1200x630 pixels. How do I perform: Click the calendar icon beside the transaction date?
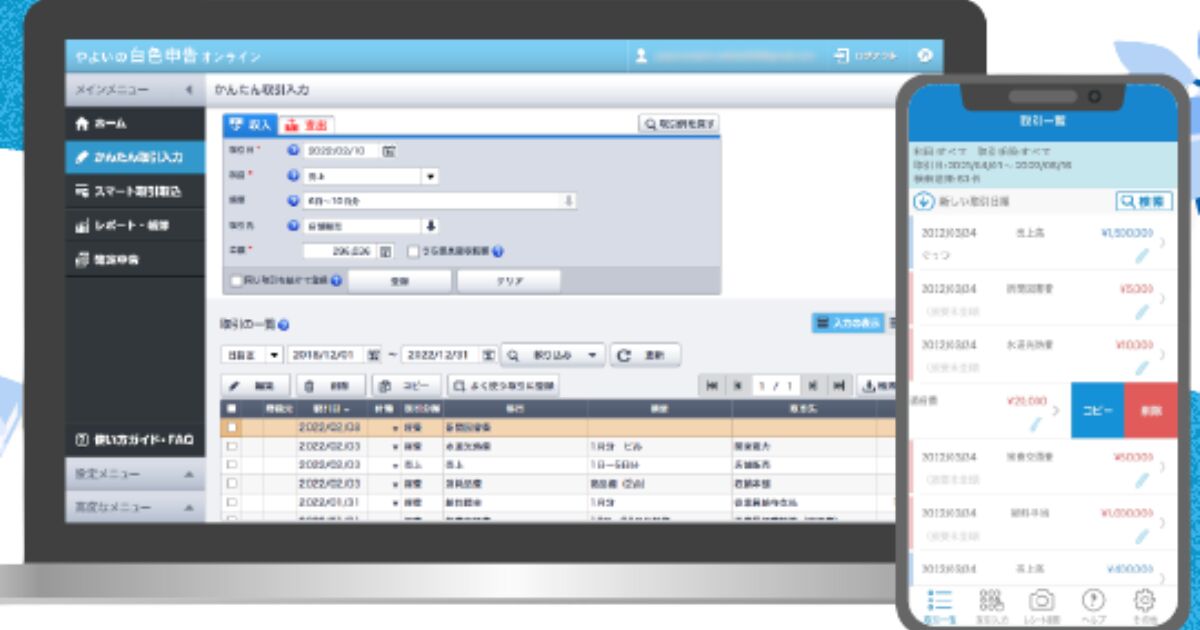click(389, 151)
